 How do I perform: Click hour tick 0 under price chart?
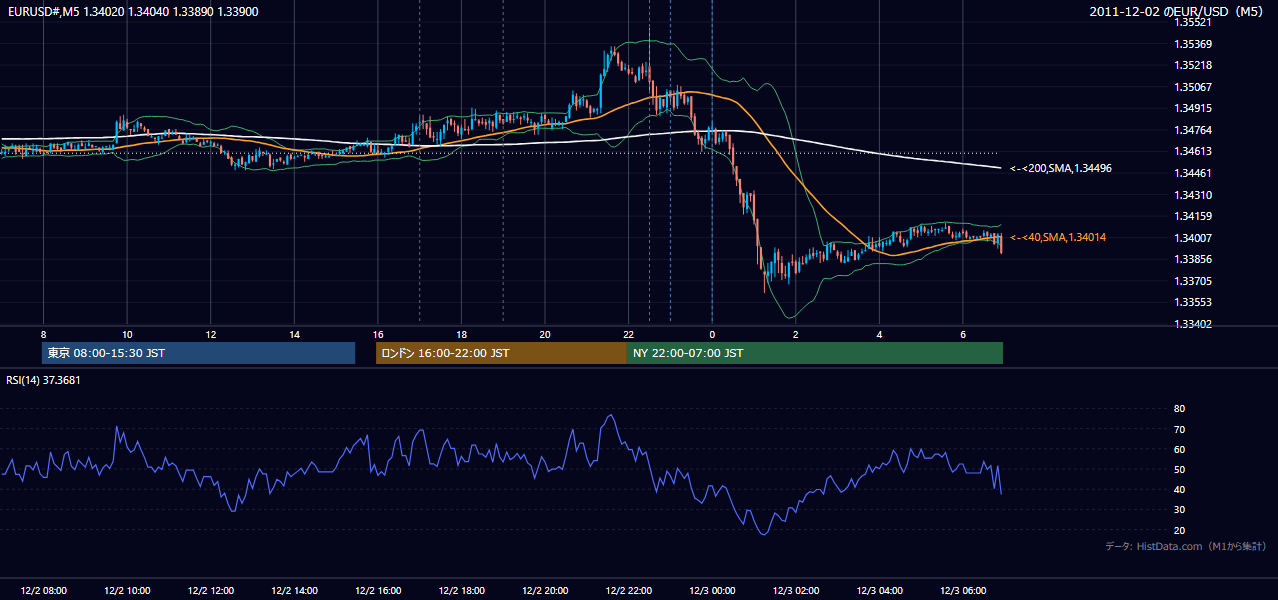[x=712, y=334]
